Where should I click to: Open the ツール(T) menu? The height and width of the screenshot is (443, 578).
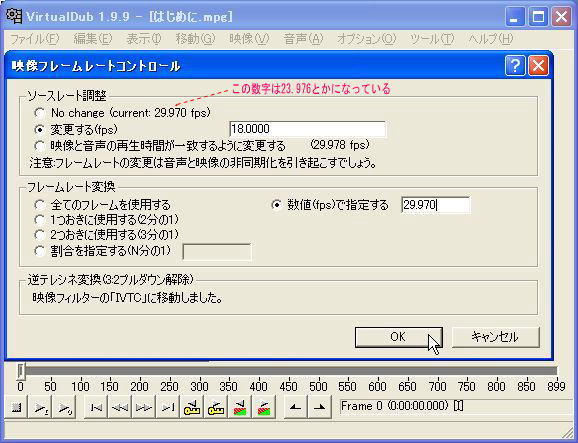pyautogui.click(x=432, y=39)
